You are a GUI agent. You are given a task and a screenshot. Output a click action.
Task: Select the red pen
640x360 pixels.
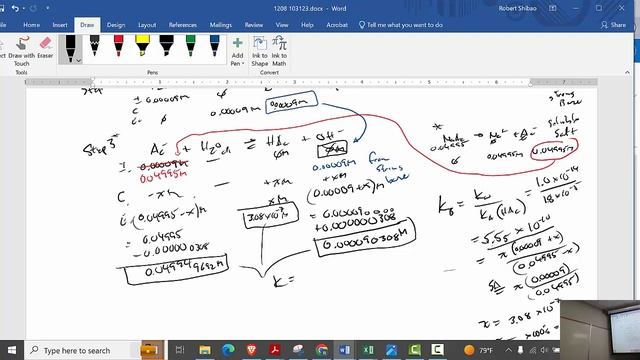tap(118, 46)
